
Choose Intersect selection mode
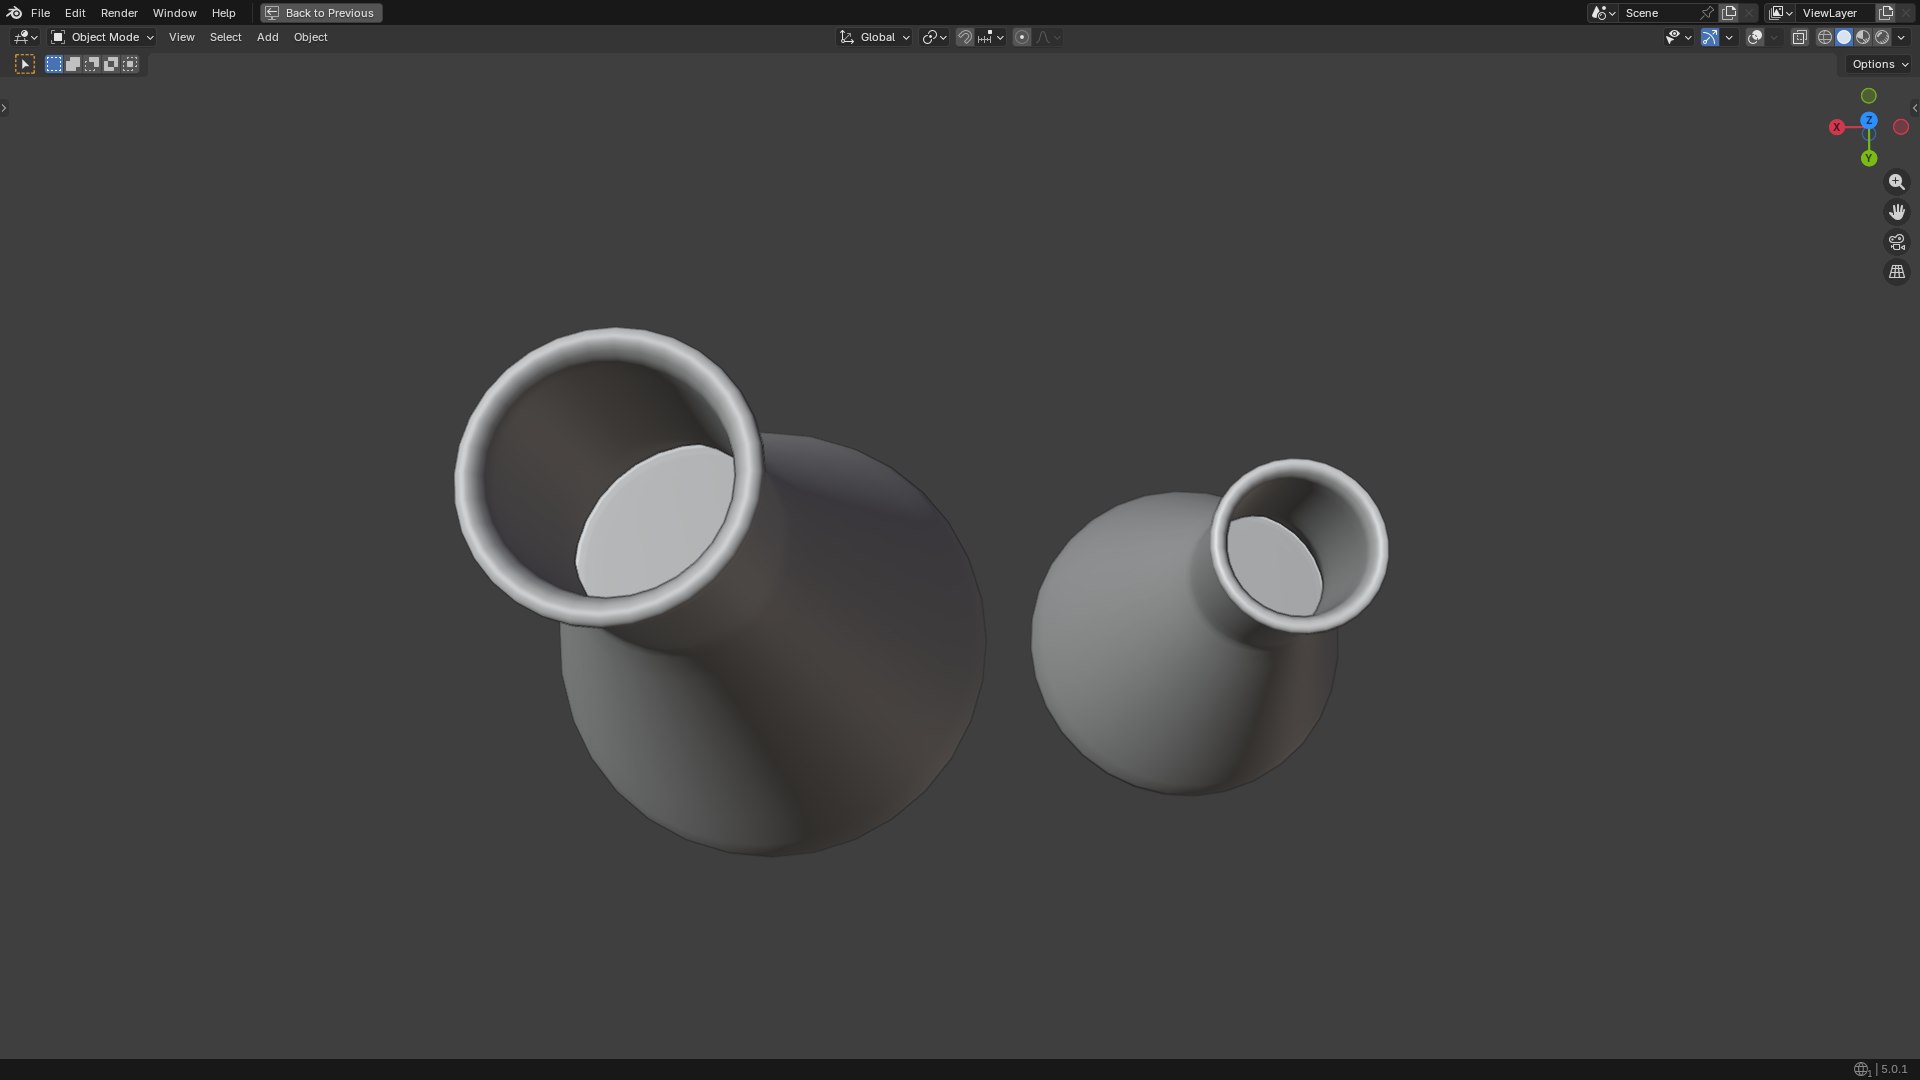(x=130, y=64)
